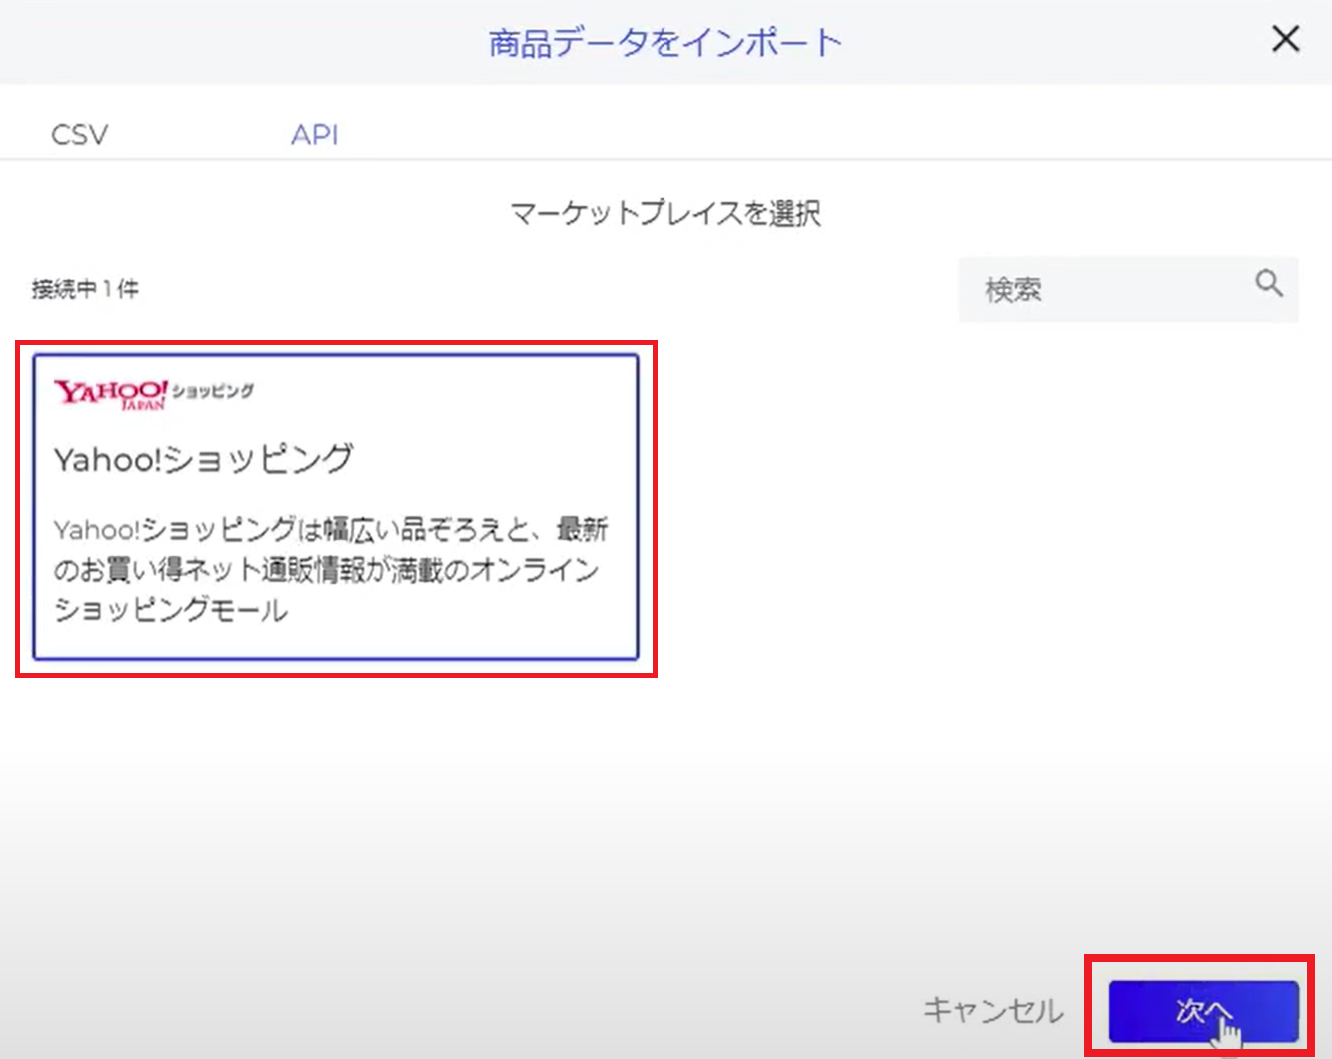Image resolution: width=1332 pixels, height=1059 pixels.
Task: Click the 商品データをインポート title text
Action: pos(666,42)
